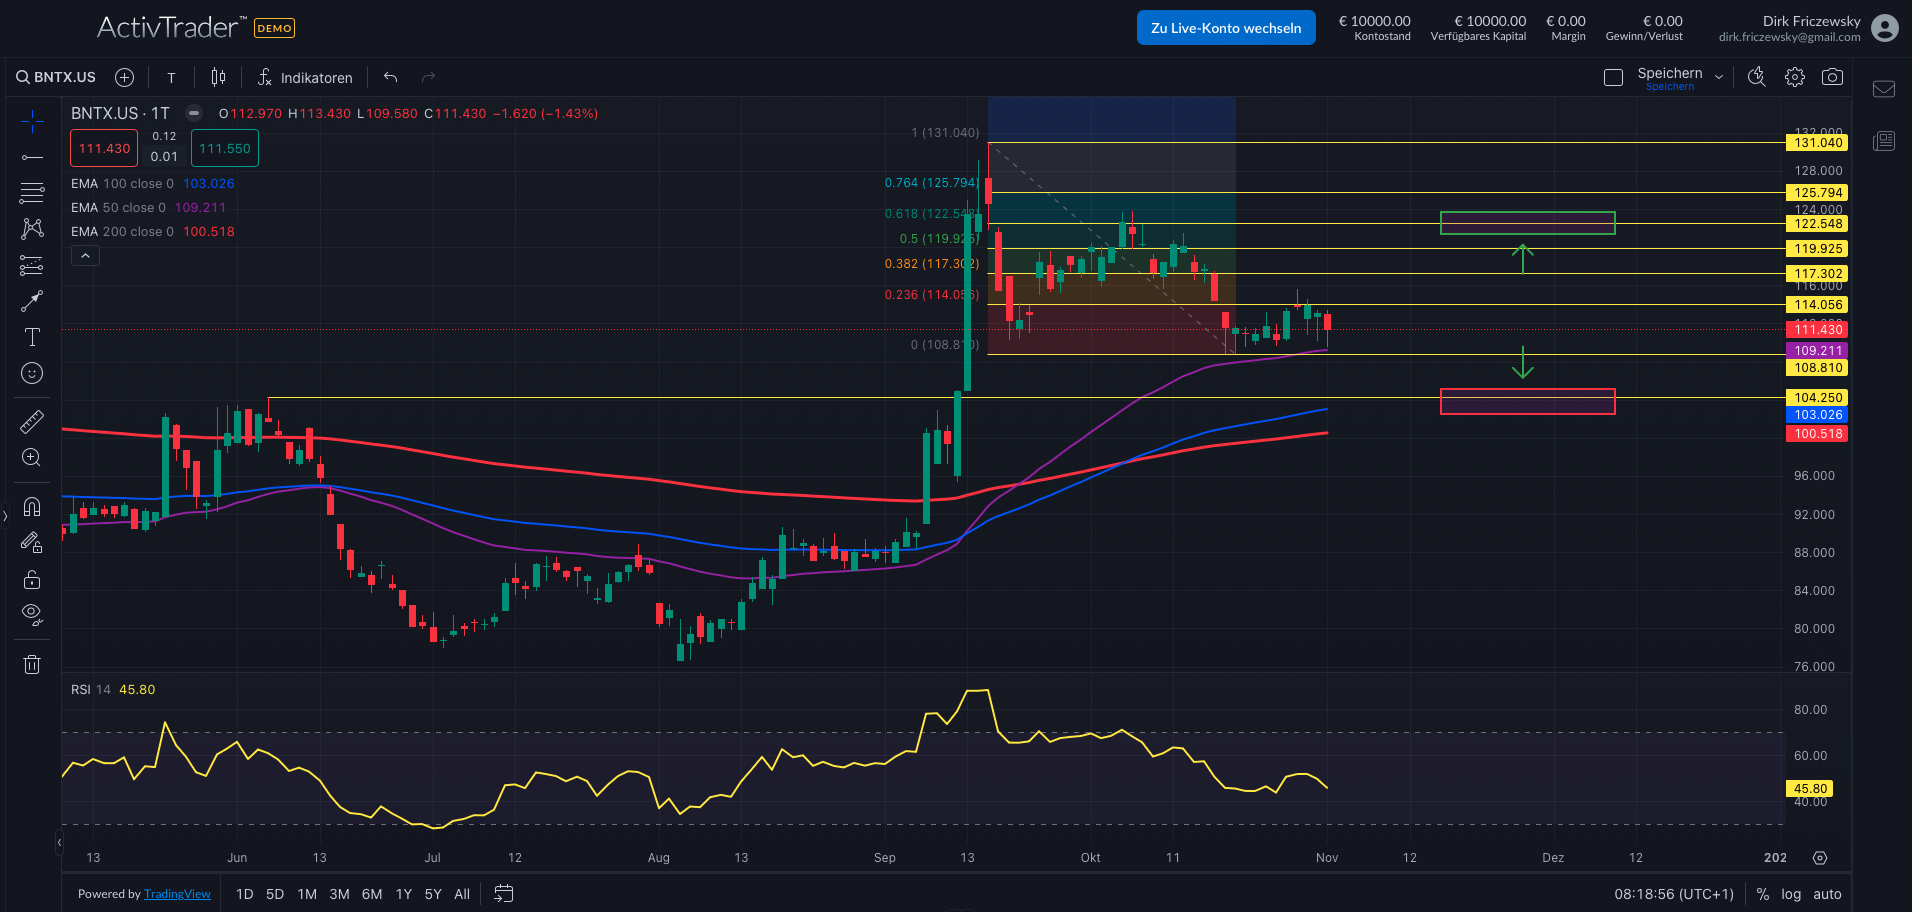Toggle visibility of all drawings
This screenshot has width=1912, height=912.
(x=32, y=614)
